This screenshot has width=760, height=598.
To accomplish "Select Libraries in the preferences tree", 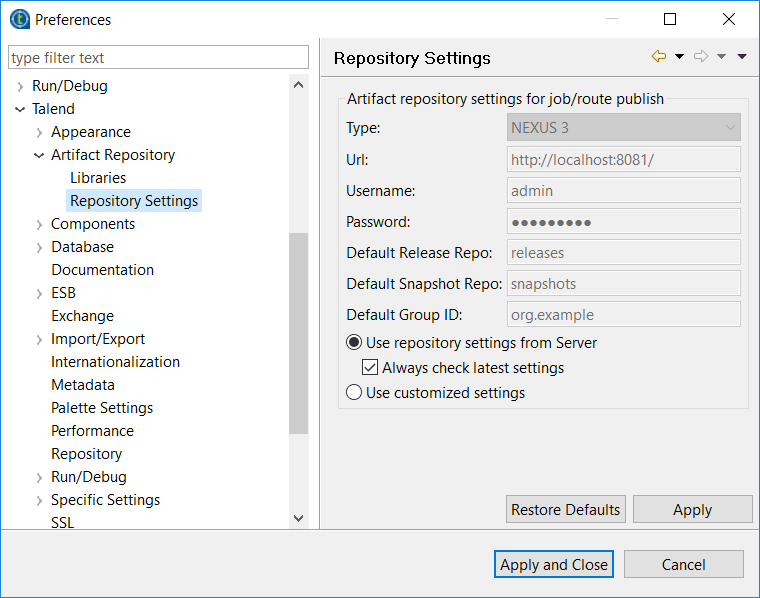I will [x=98, y=178].
